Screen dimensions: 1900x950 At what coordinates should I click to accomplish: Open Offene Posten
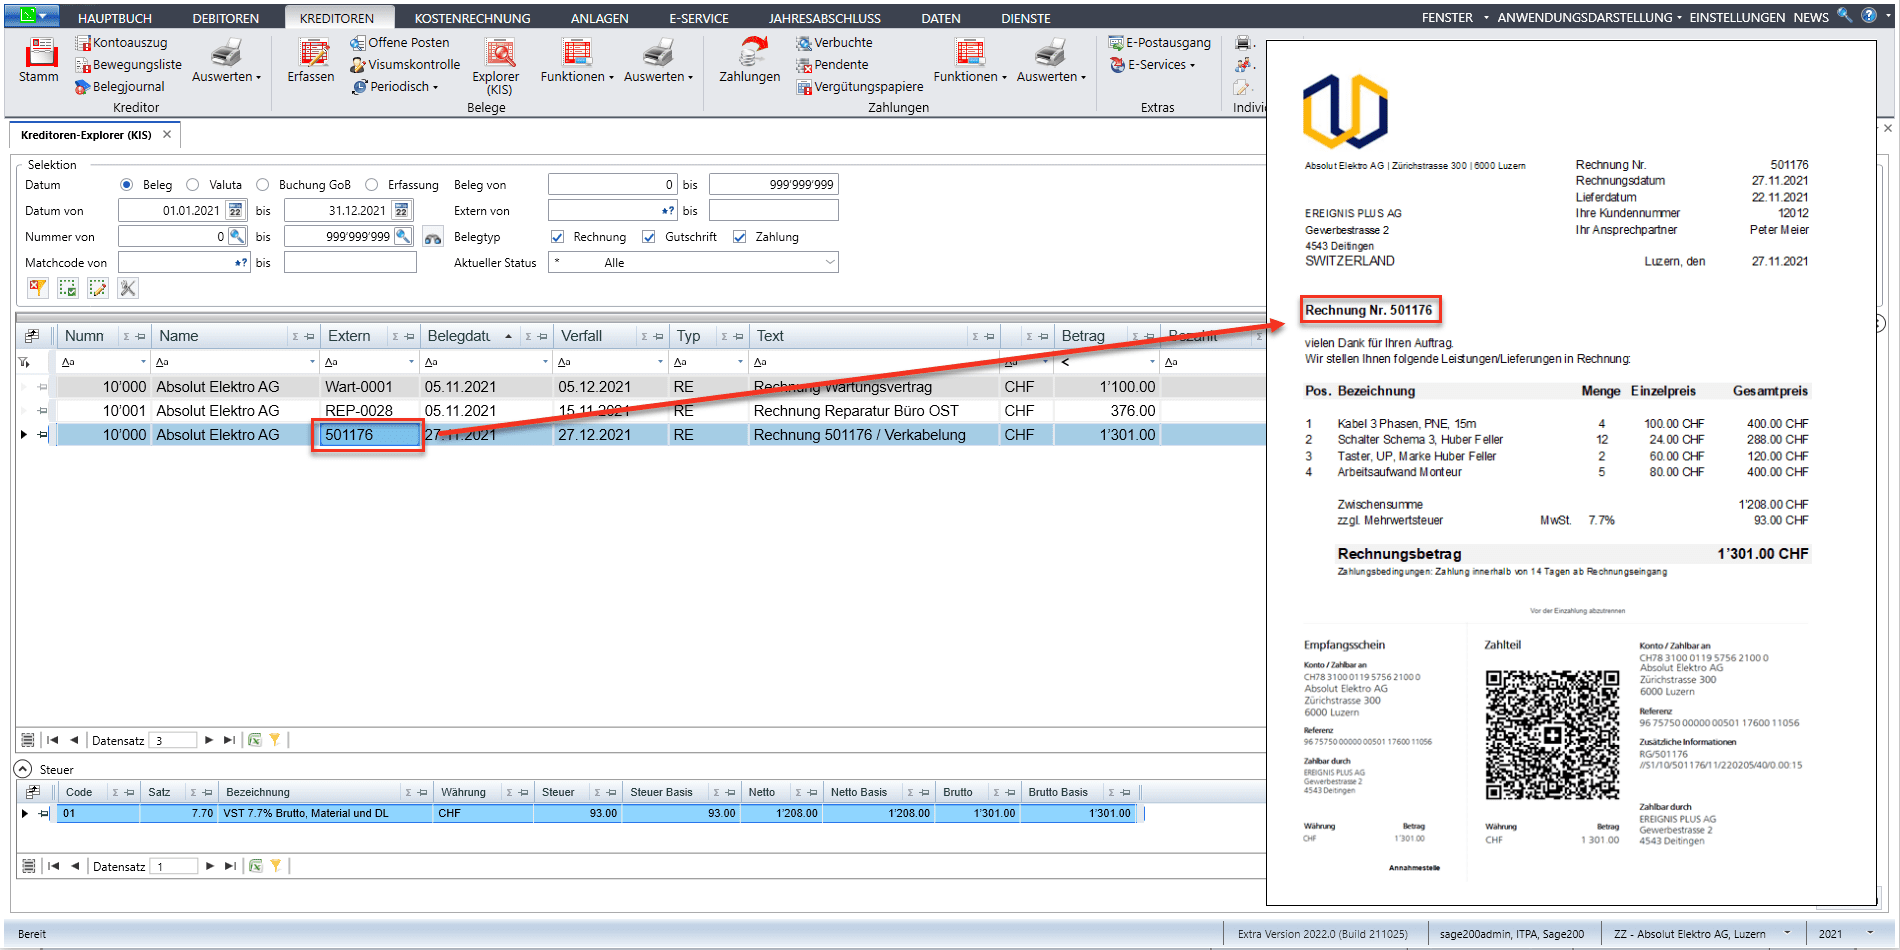400,43
